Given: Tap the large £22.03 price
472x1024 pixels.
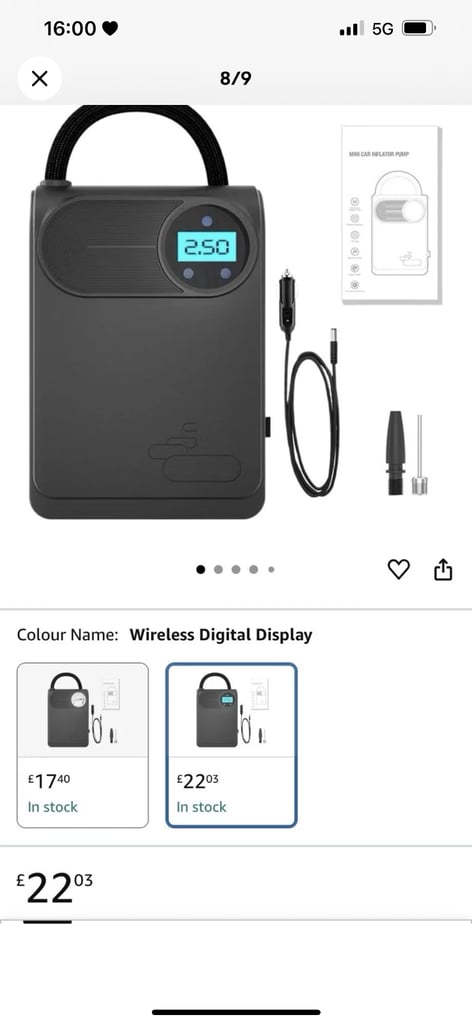Looking at the screenshot, I should pos(55,889).
